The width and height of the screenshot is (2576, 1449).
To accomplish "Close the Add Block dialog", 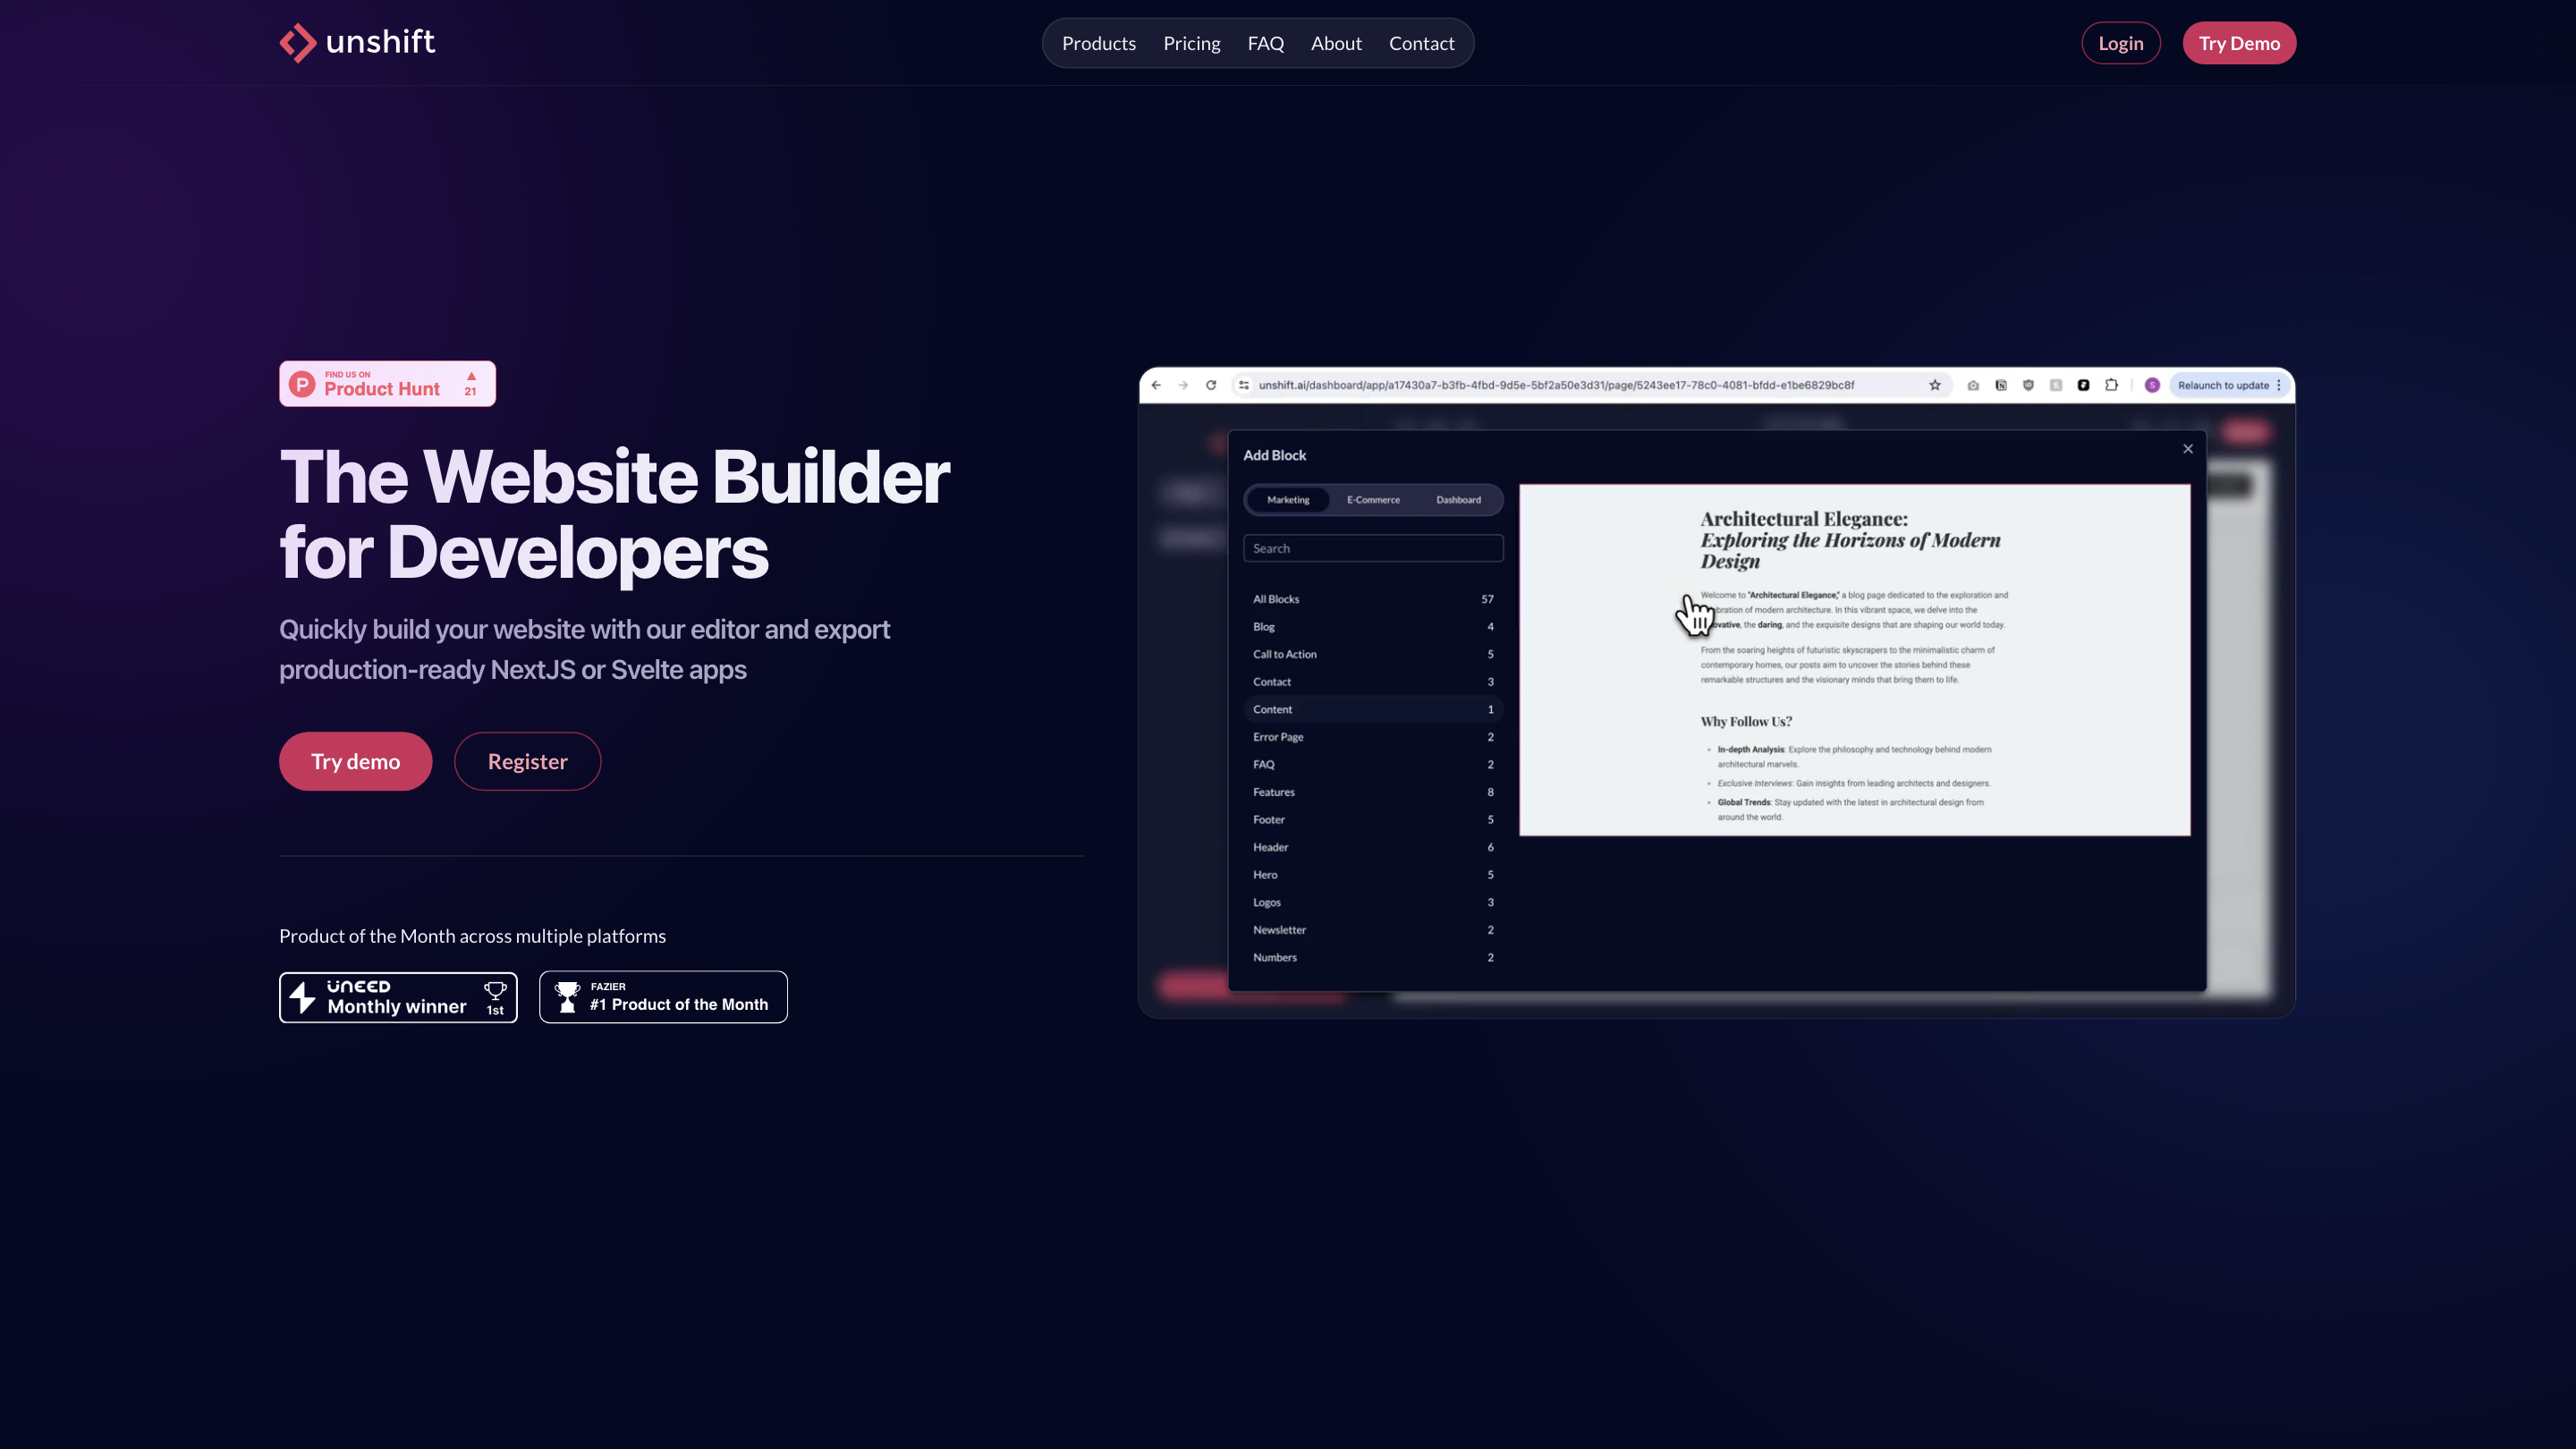I will [2188, 449].
